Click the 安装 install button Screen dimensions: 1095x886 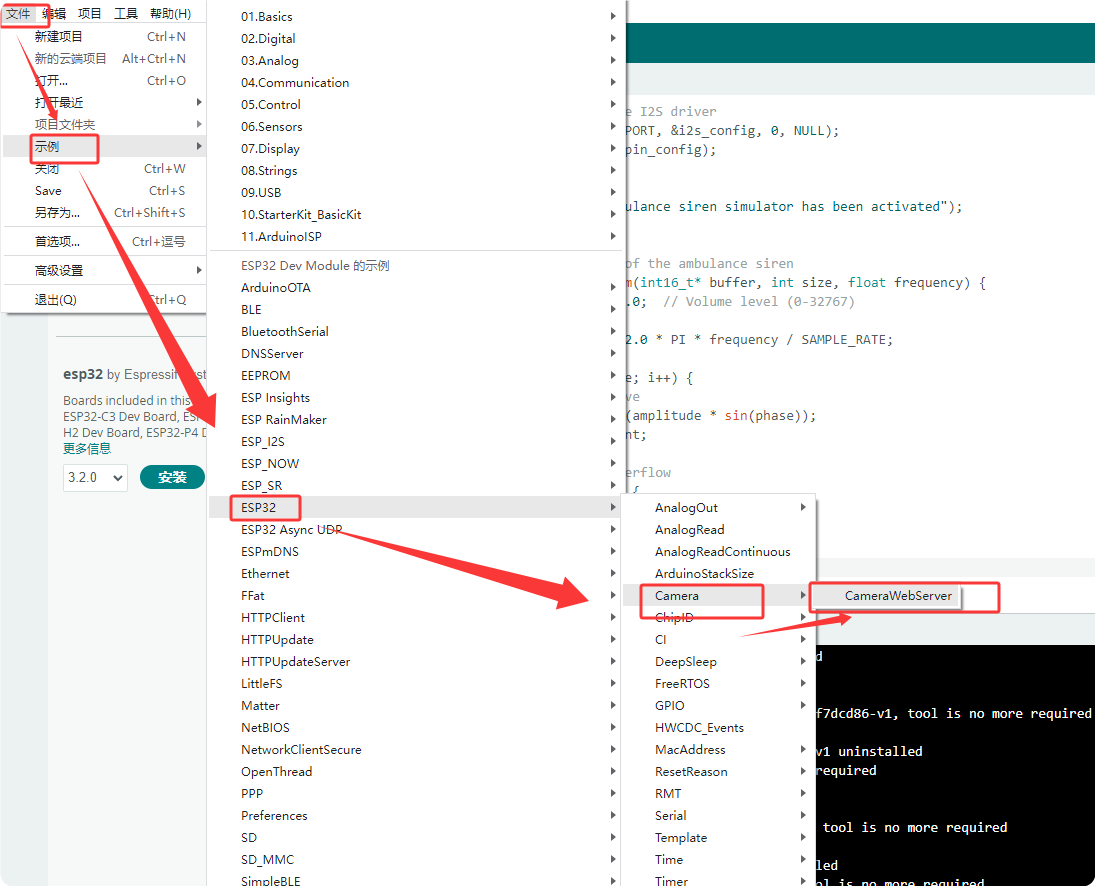172,477
